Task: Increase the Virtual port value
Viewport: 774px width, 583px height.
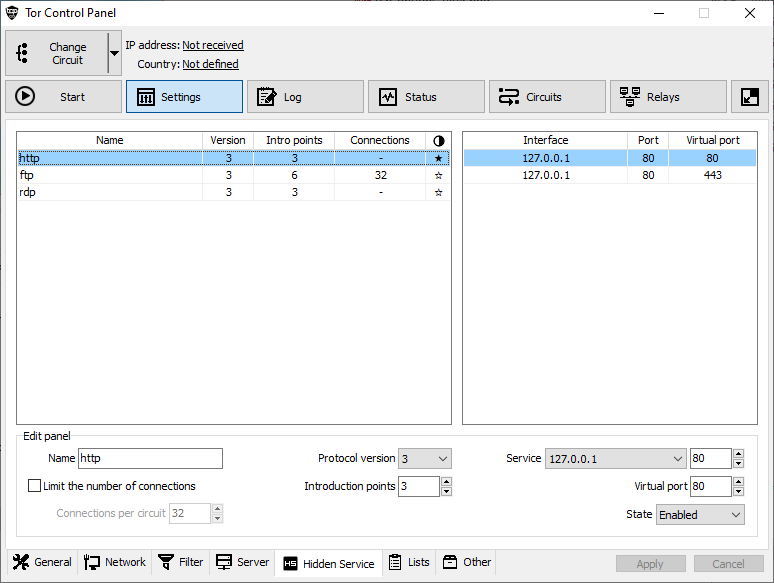Action: [x=738, y=481]
